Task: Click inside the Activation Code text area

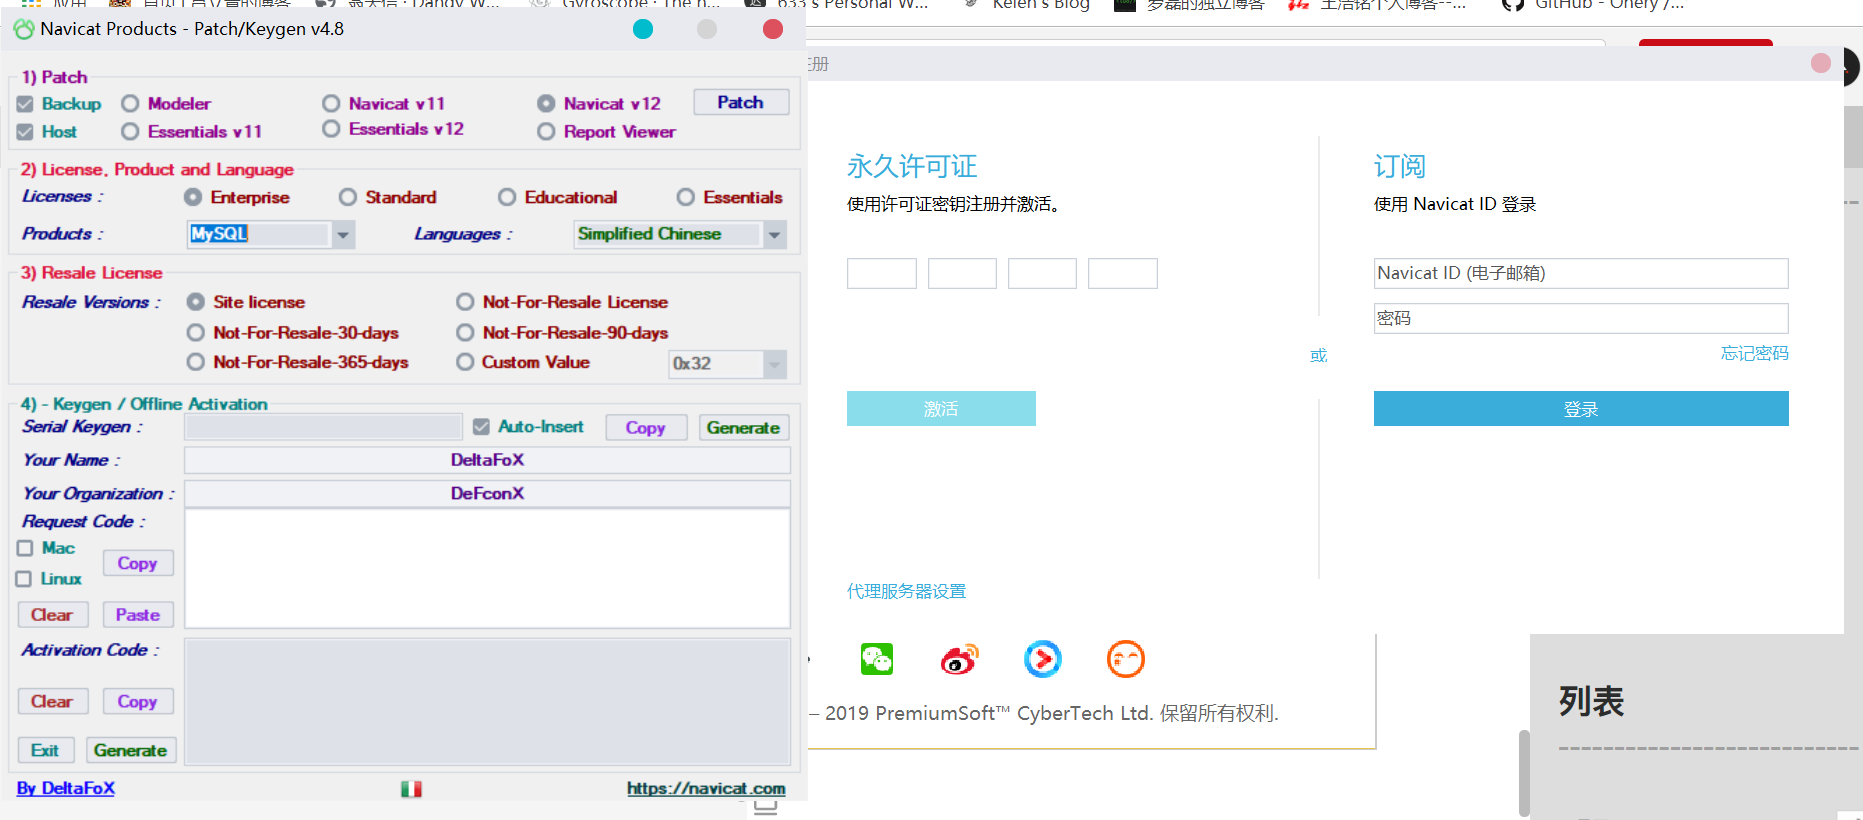Action: click(x=487, y=702)
